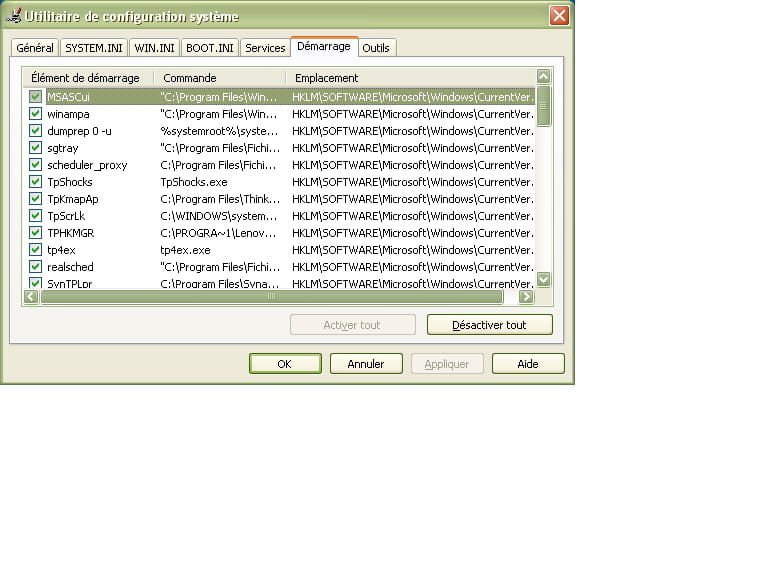Toggle the TpKmapAp checkbox
The image size is (779, 569).
(x=35, y=199)
